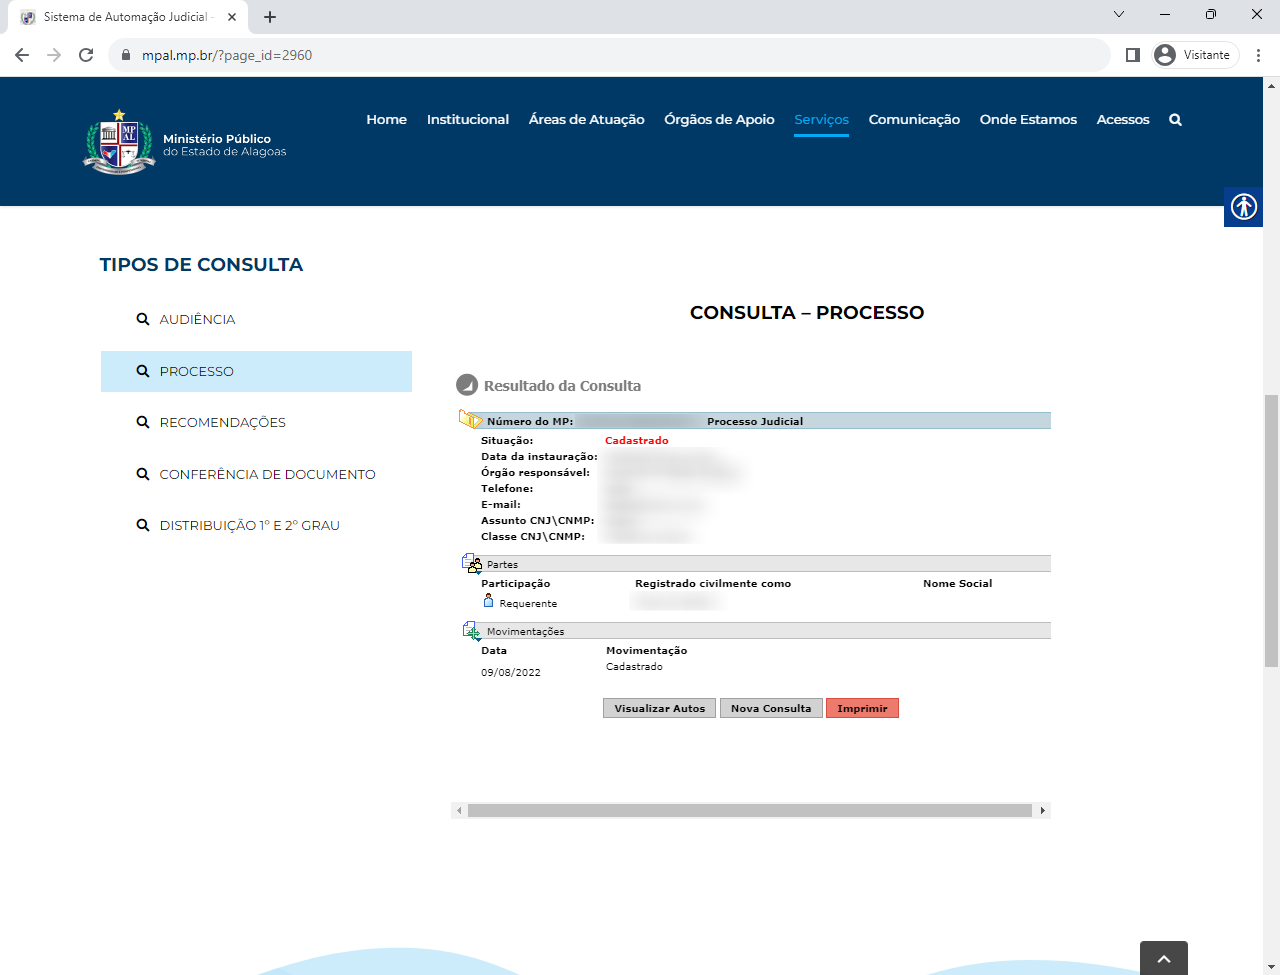Click the TIPOS DE CONSULTA heading
This screenshot has width=1280, height=975.
pyautogui.click(x=201, y=264)
